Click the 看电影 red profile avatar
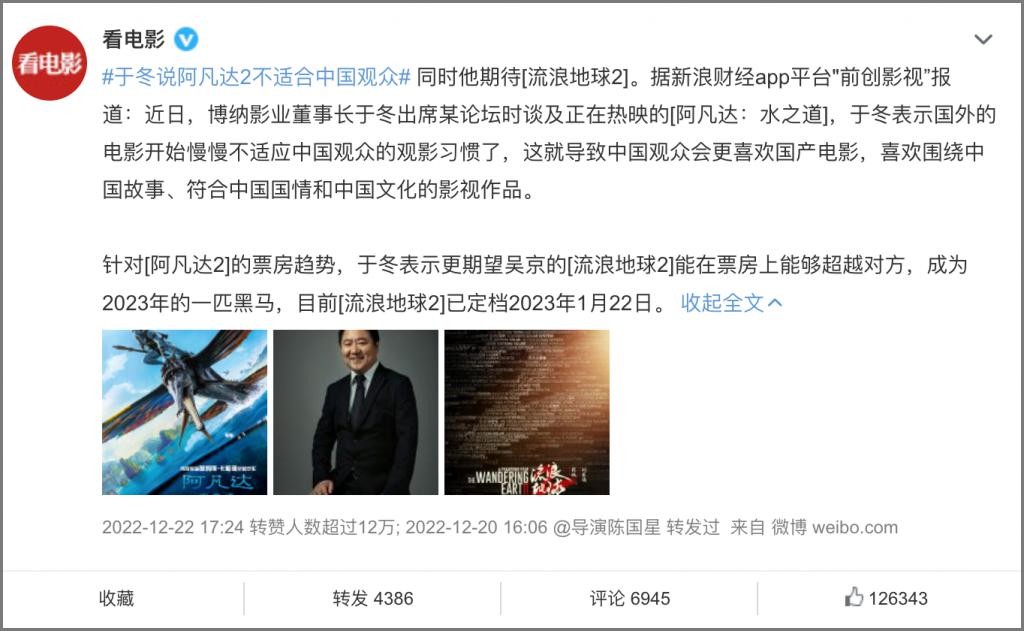 point(50,63)
